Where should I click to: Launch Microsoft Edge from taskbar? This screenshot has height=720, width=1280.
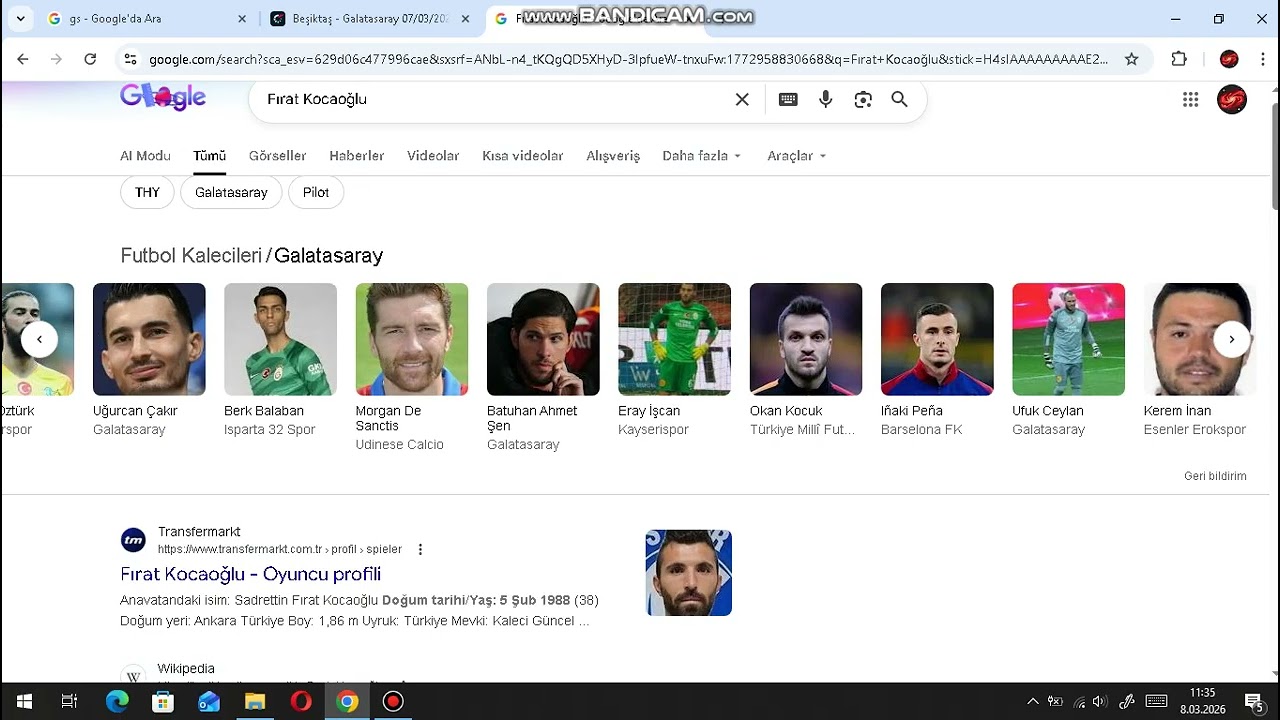117,701
